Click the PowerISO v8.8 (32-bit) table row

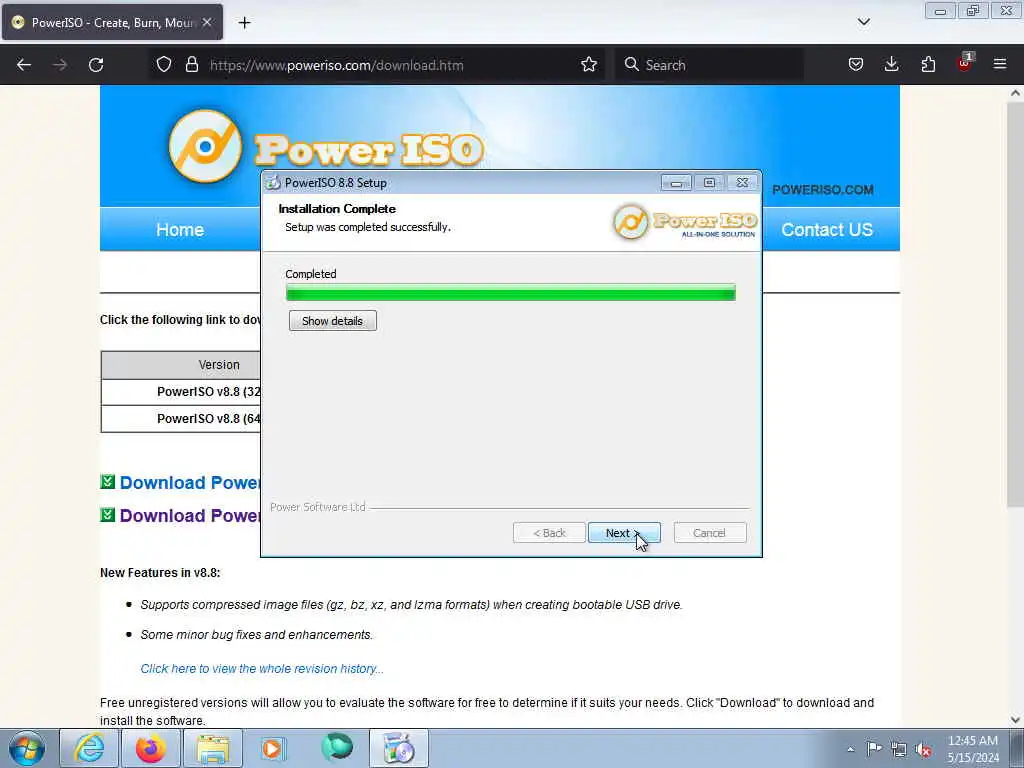[181, 392]
